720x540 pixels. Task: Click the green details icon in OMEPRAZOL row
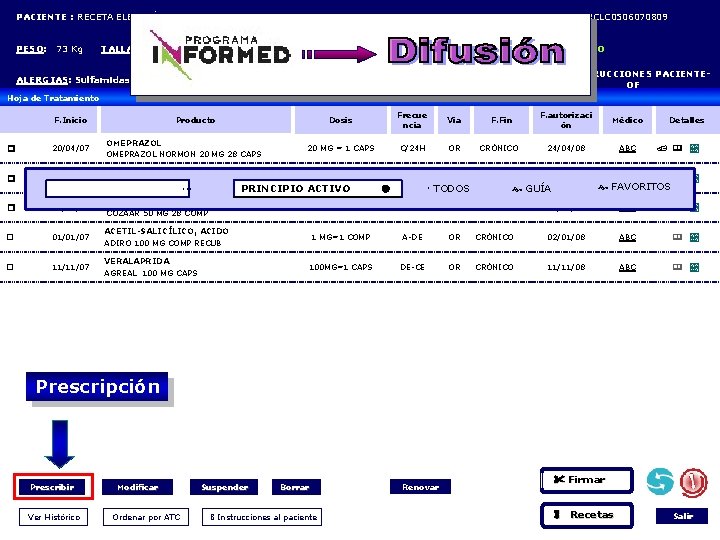pyautogui.click(x=694, y=148)
